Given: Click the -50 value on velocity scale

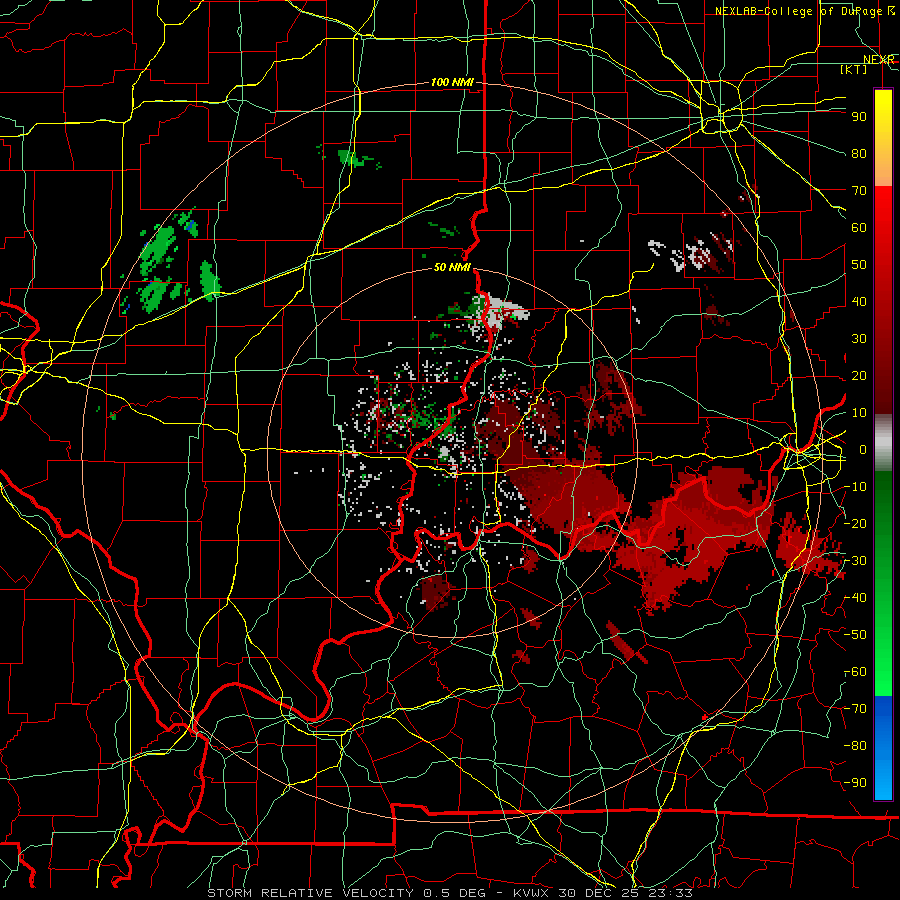Looking at the screenshot, I should [x=855, y=634].
